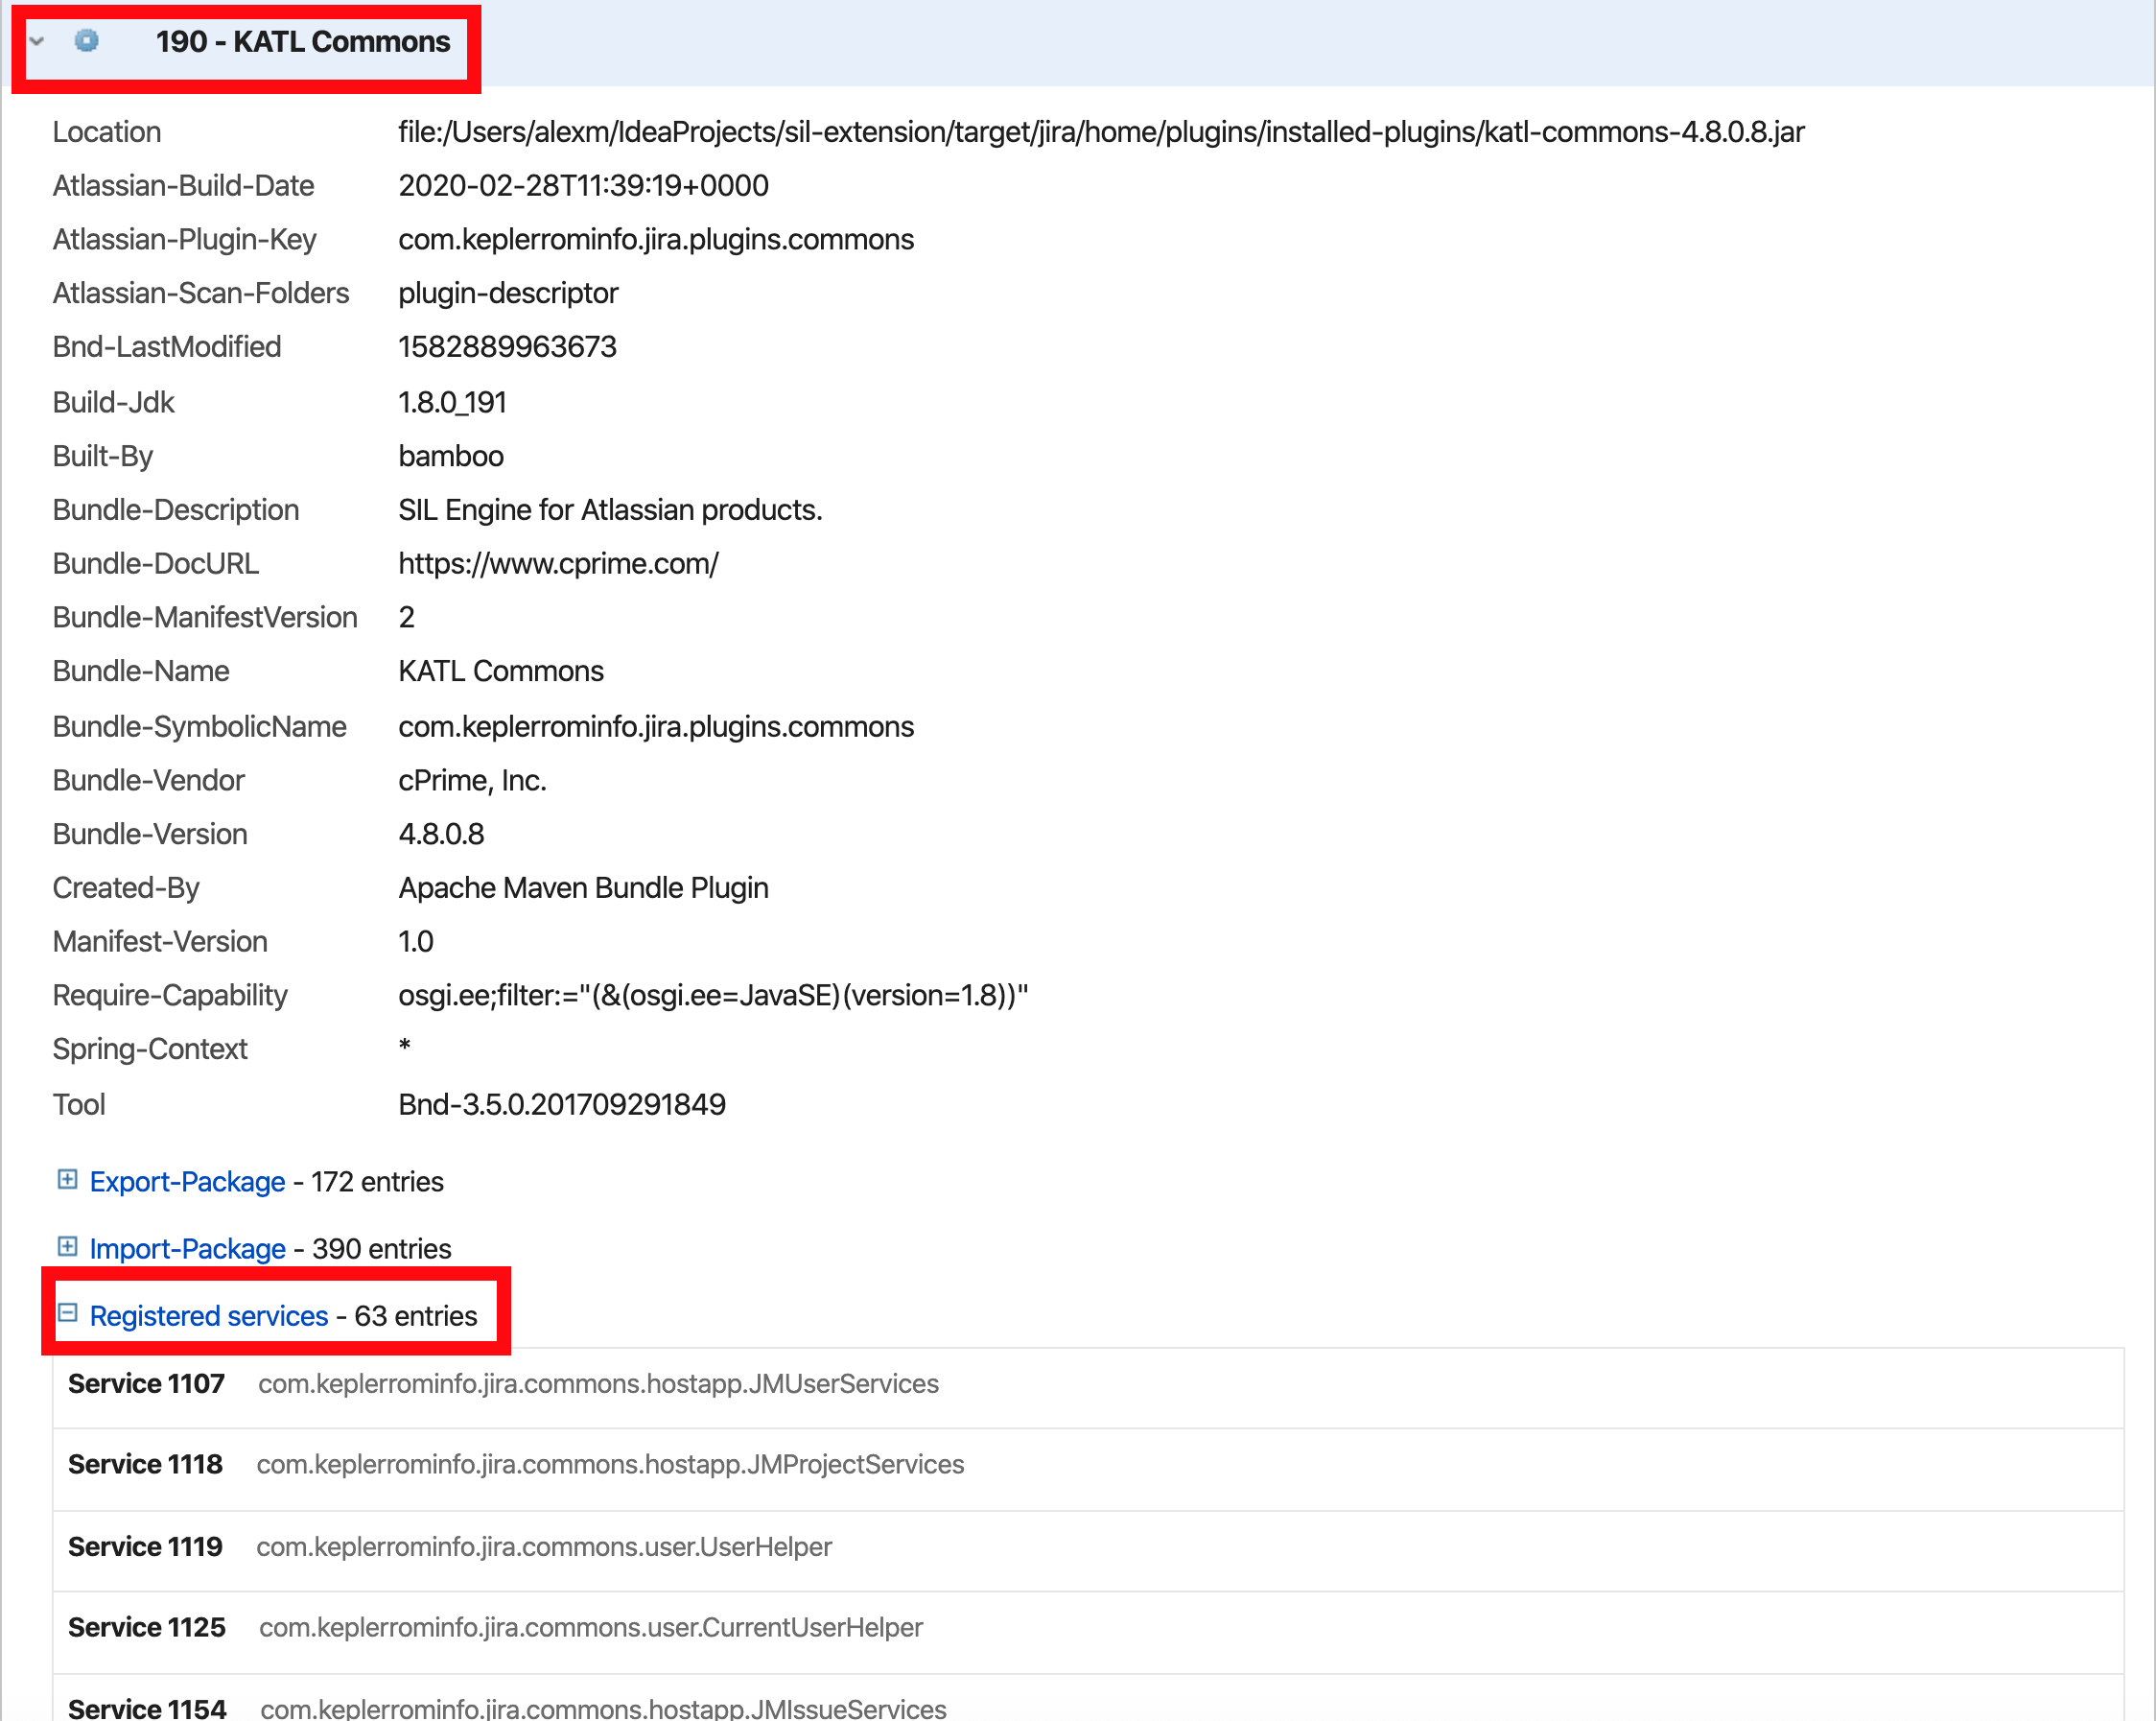
Task: Click the Built-By value bamboo
Action: coord(451,457)
